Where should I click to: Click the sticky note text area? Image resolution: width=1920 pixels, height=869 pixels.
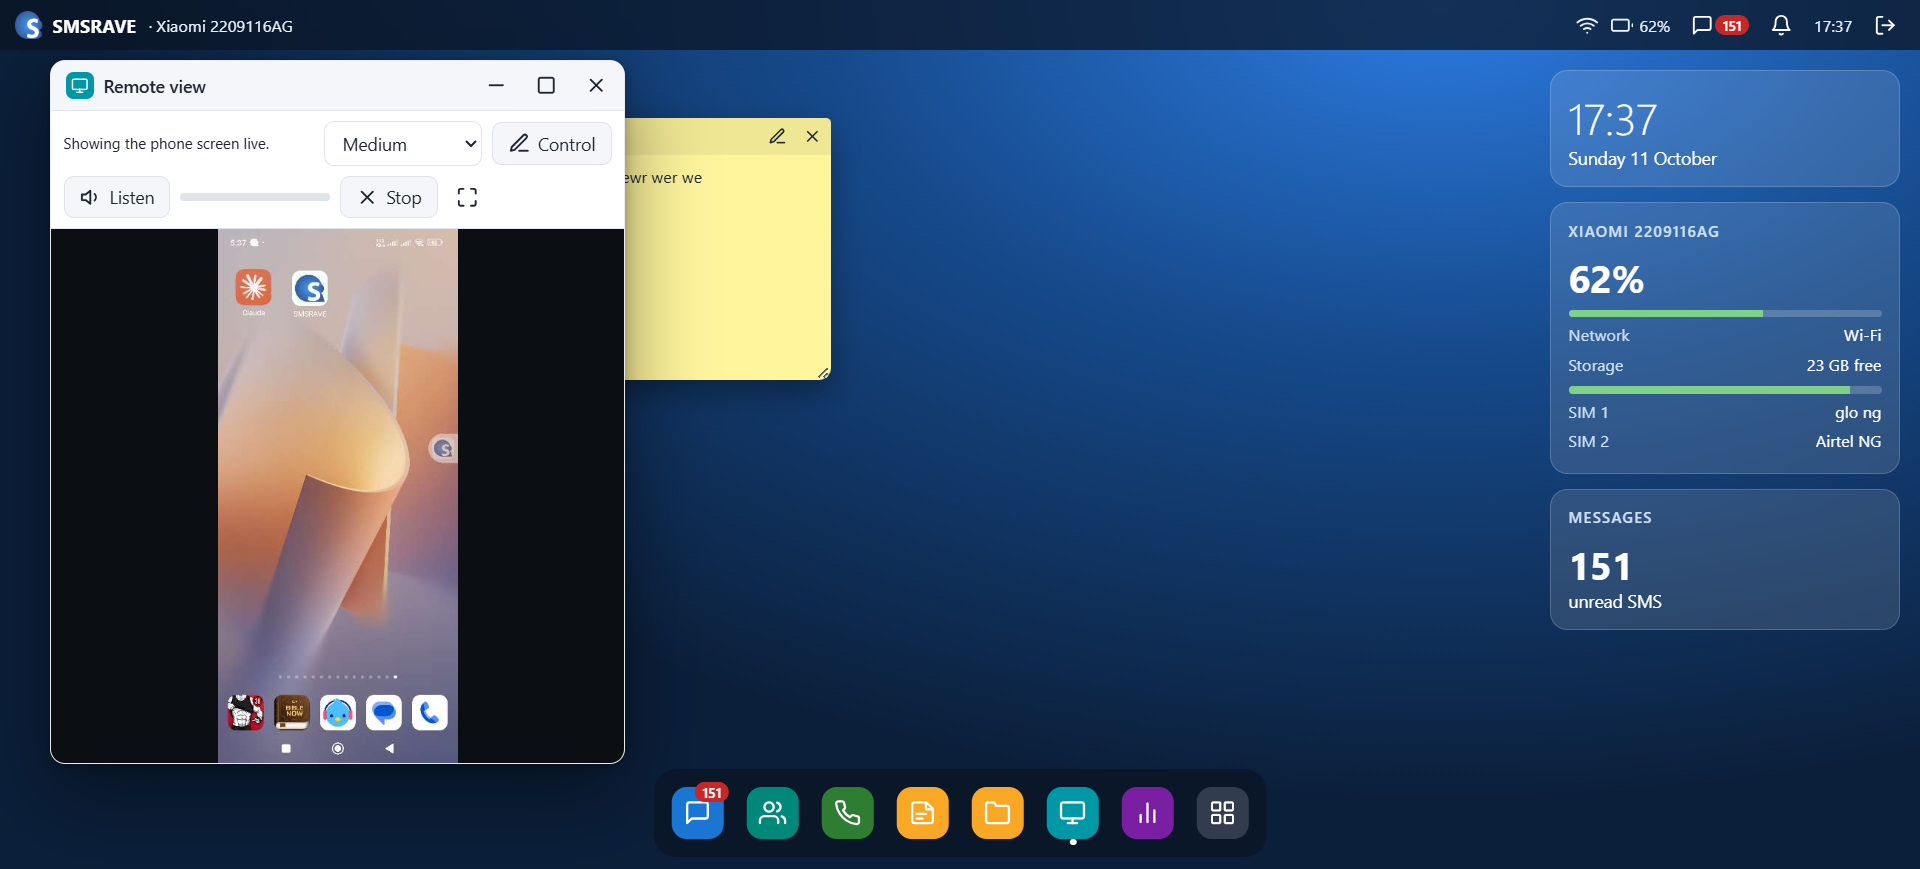728,267
